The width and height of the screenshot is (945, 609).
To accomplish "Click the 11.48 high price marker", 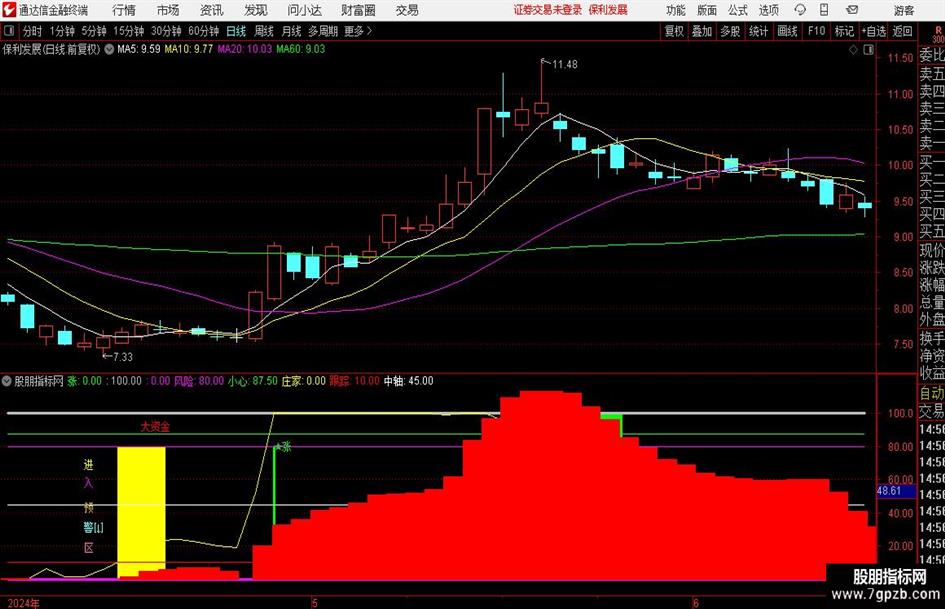I will point(565,65).
